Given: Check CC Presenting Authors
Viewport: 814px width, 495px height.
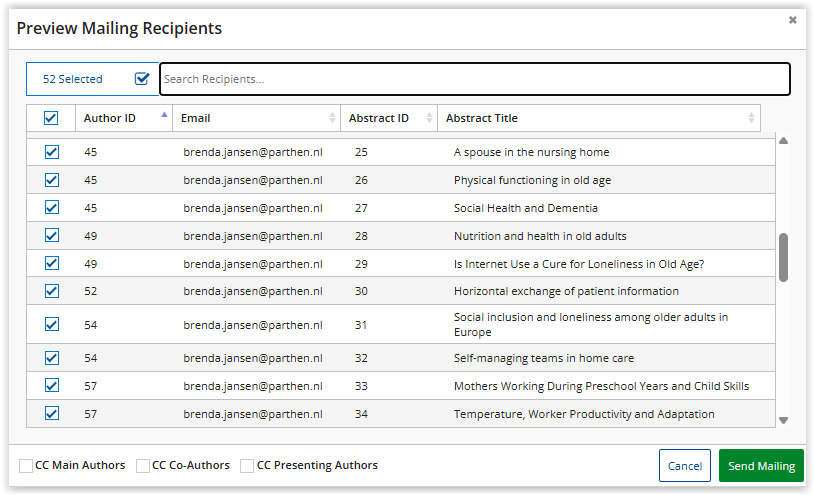Looking at the screenshot, I should (x=247, y=466).
